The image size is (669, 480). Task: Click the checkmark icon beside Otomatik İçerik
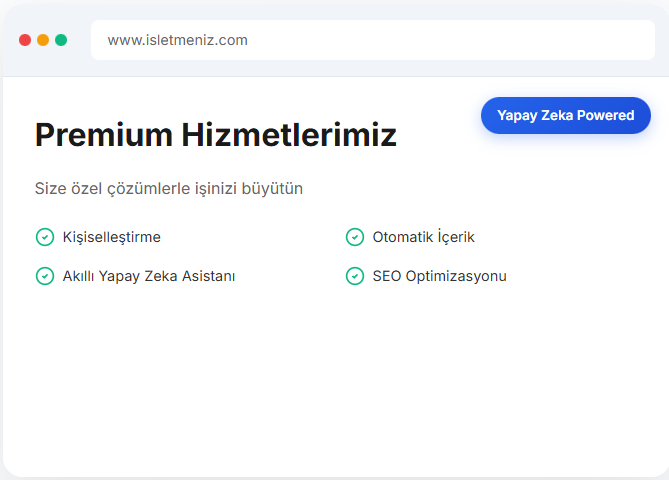point(354,237)
